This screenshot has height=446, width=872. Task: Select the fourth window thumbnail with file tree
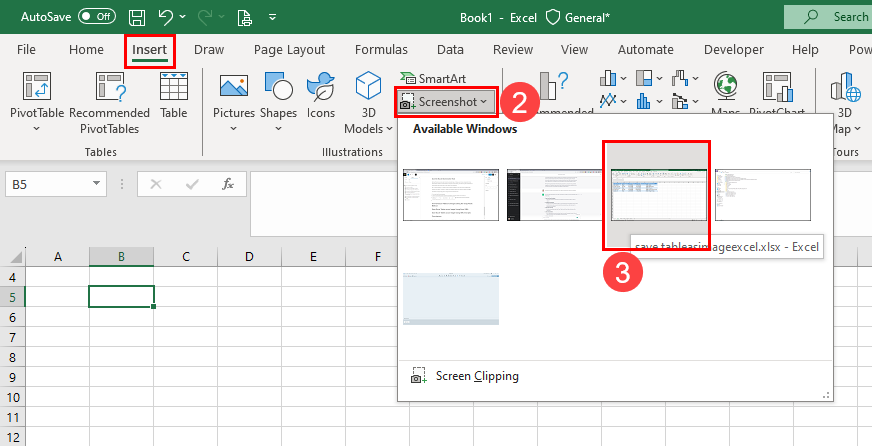click(762, 195)
